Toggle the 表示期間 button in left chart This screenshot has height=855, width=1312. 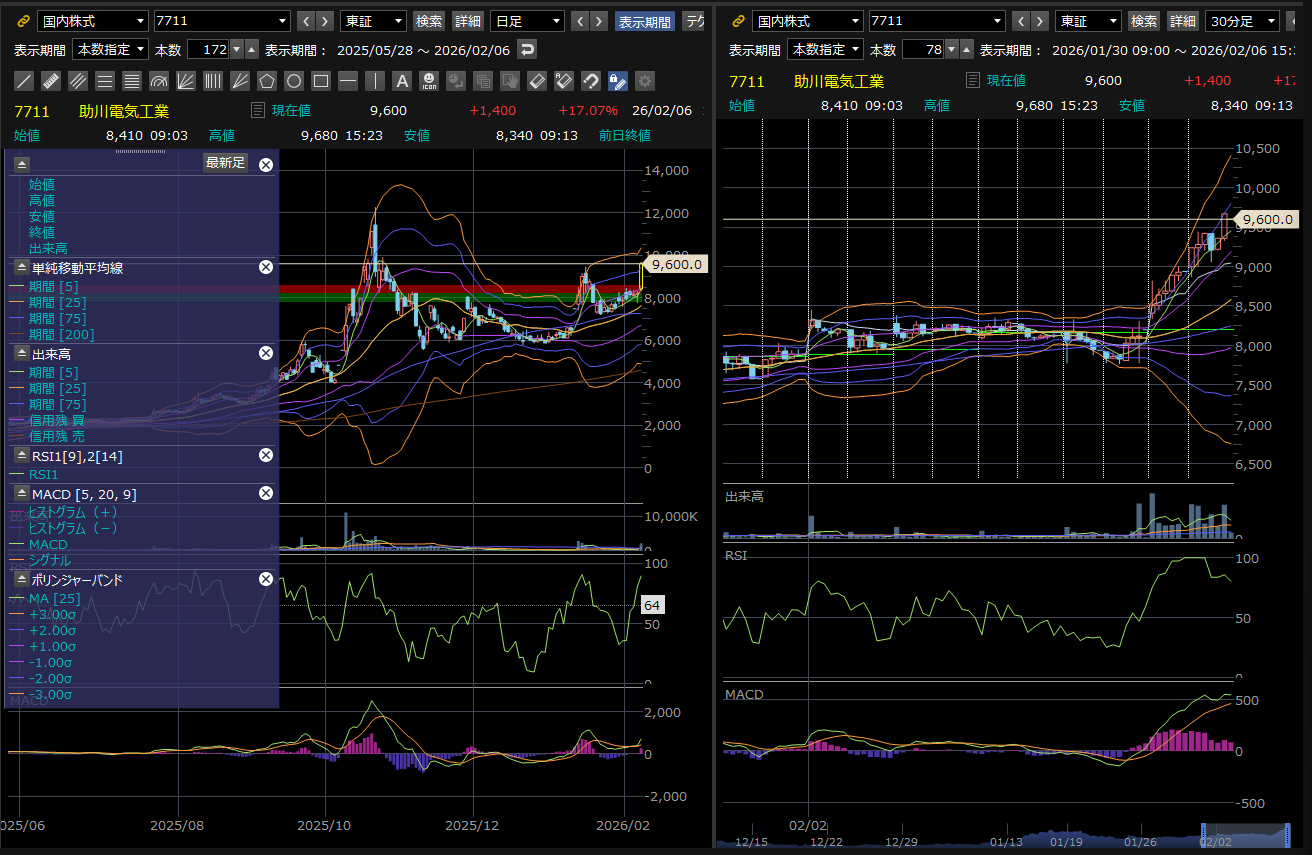coord(644,21)
